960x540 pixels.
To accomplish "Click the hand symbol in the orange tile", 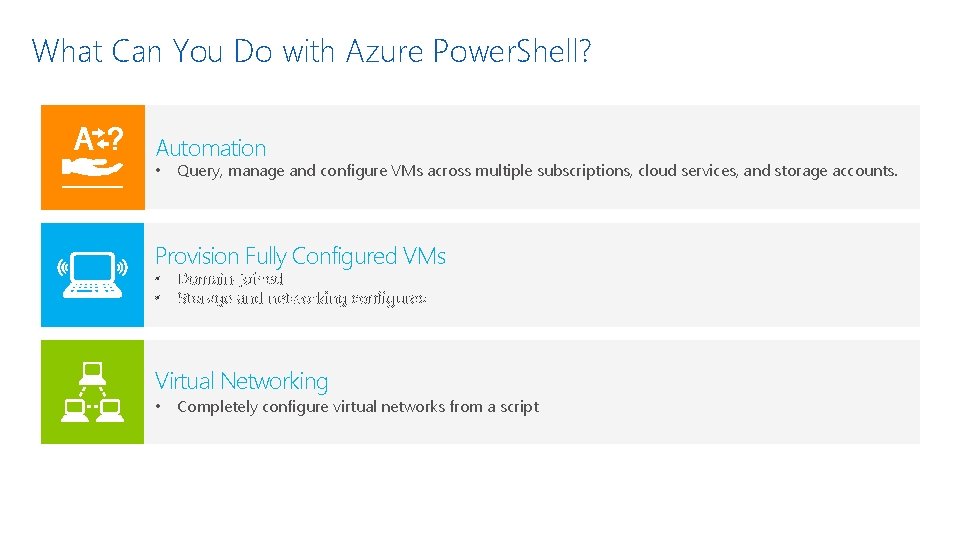I will (92, 167).
